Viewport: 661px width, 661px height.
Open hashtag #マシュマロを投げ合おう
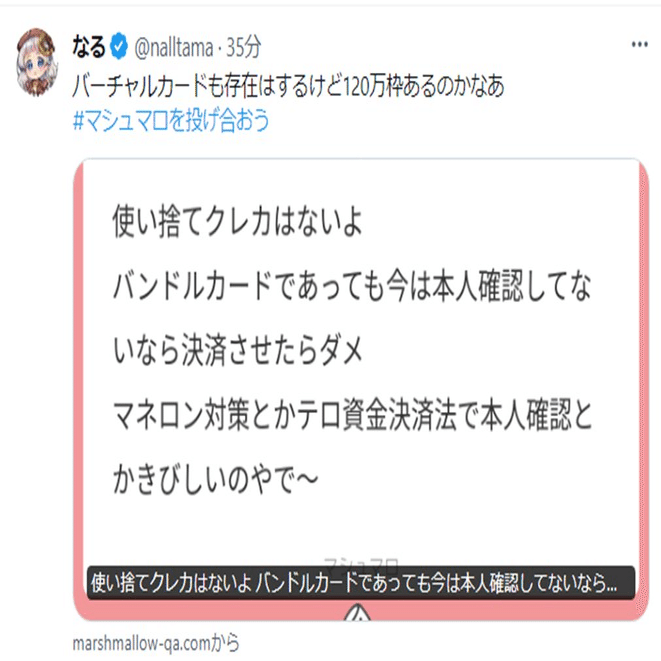pos(171,120)
